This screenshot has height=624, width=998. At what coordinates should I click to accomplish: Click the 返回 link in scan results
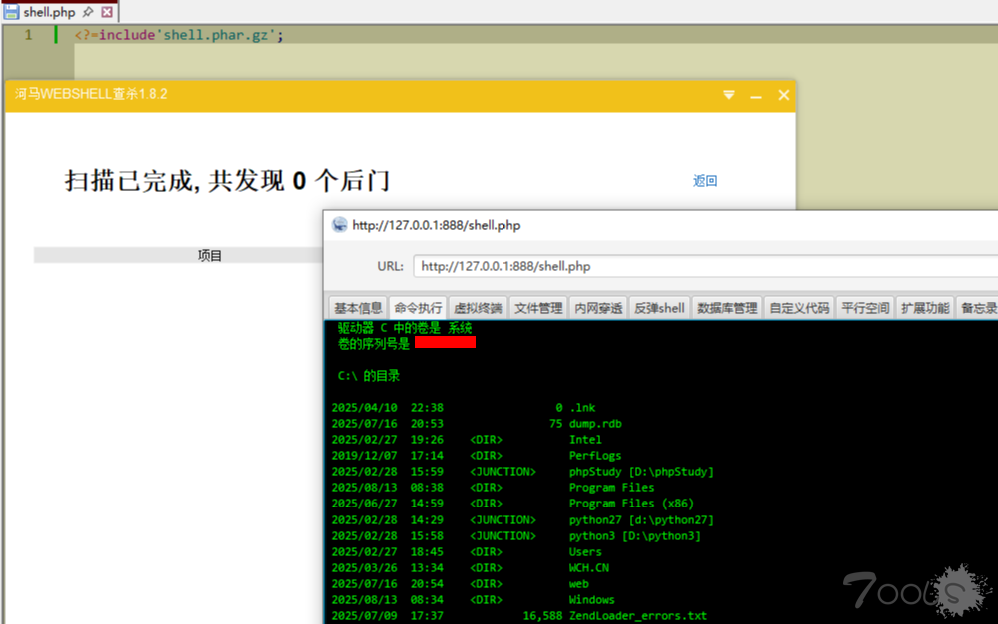[705, 181]
